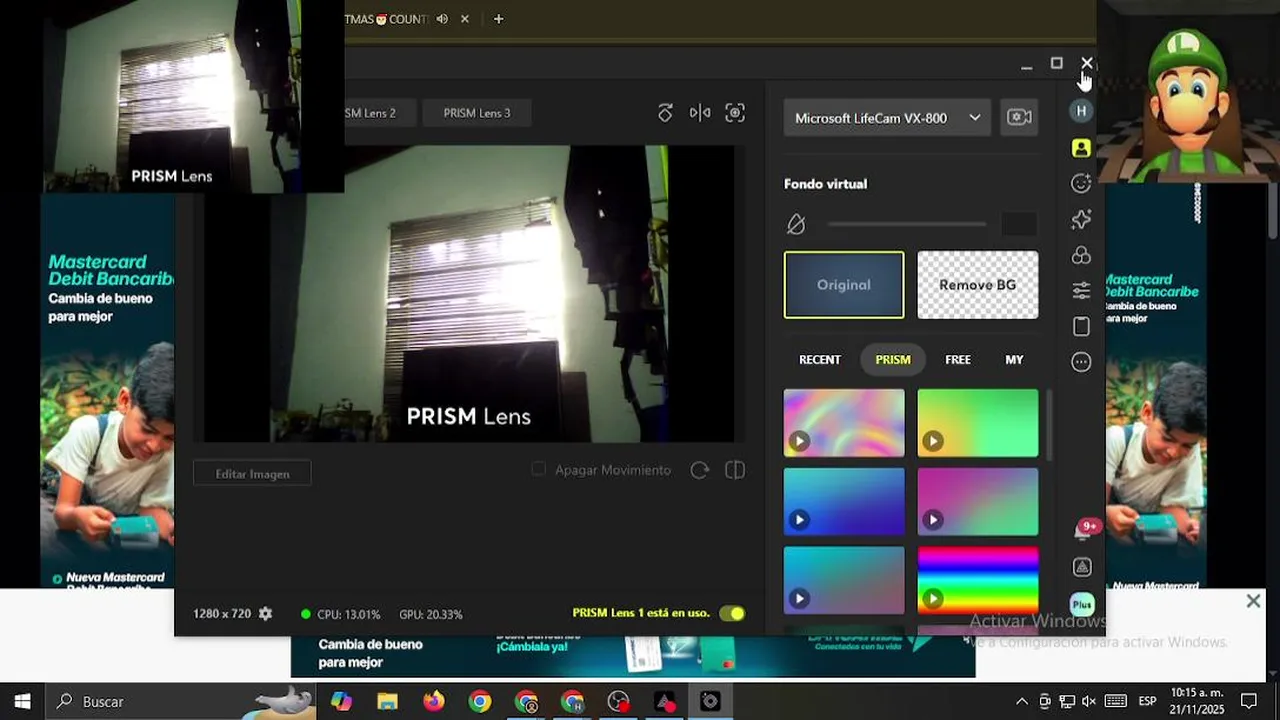The width and height of the screenshot is (1280, 720).
Task: Click the dark color box beside blur slider
Action: (x=1019, y=224)
